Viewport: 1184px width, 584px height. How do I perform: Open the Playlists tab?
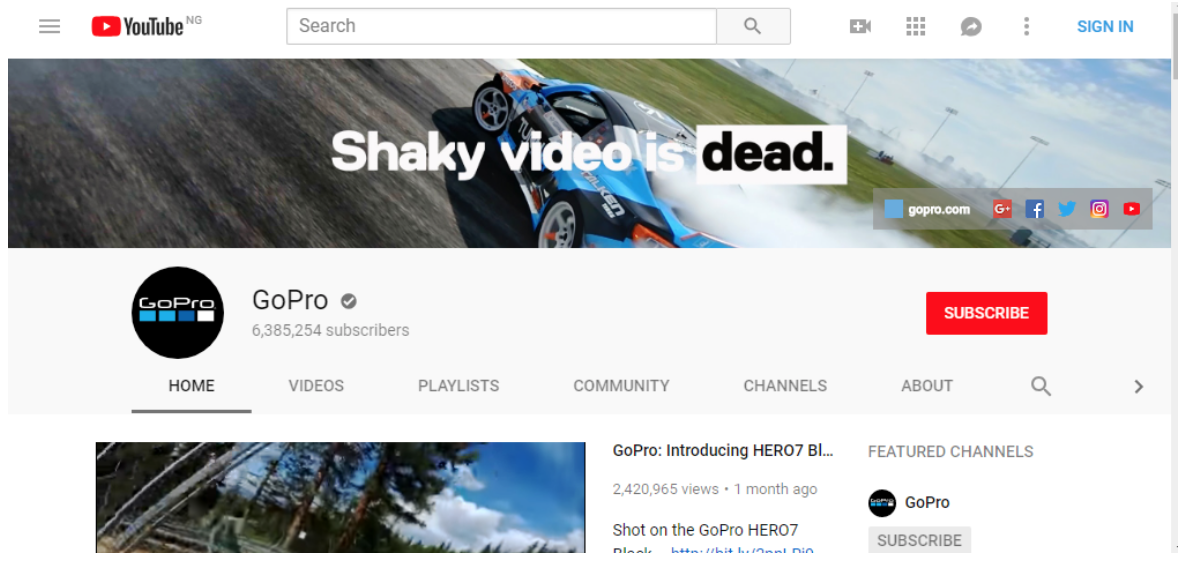point(458,386)
